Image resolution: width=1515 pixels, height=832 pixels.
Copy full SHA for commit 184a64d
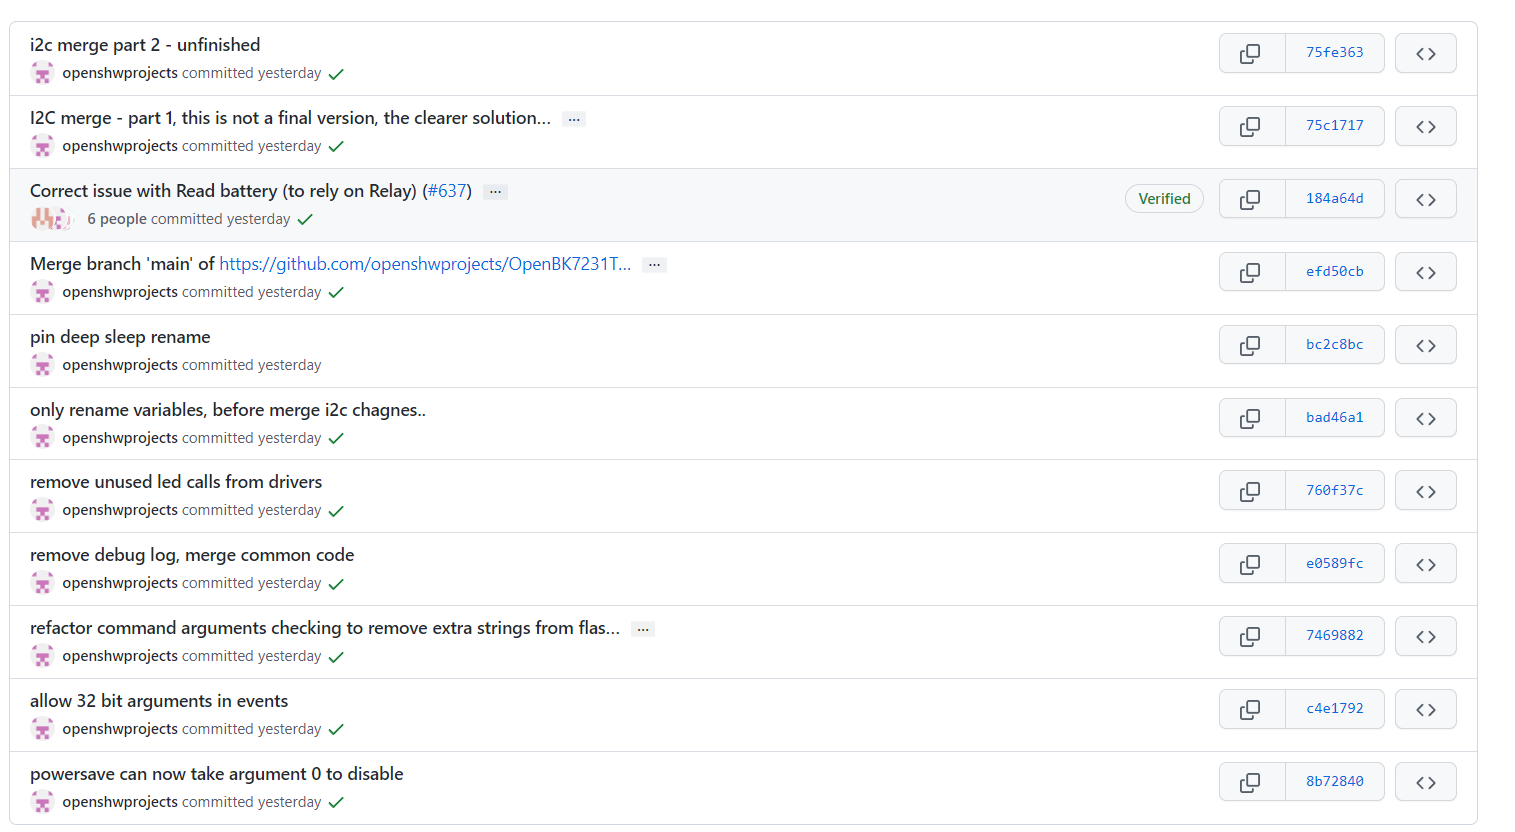pos(1251,199)
